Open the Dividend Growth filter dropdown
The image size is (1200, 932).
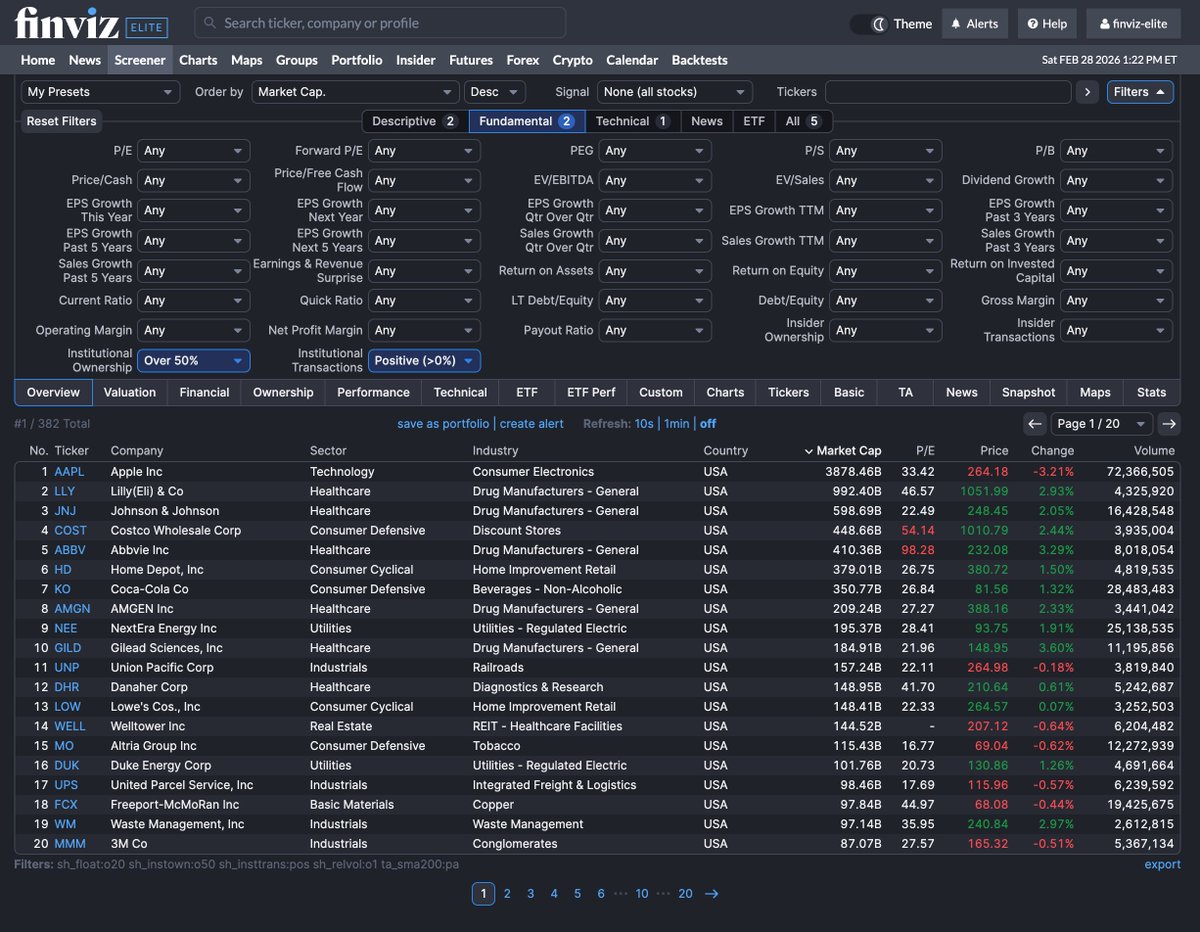coord(1117,181)
